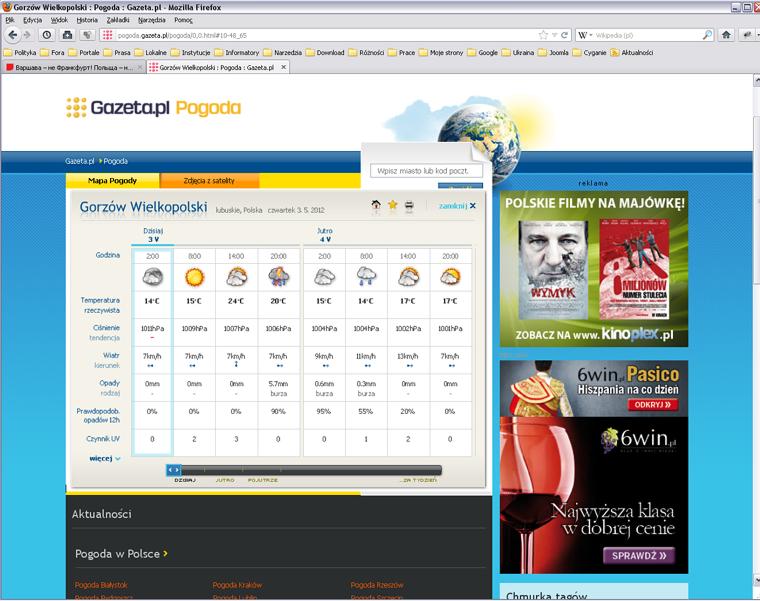760x601 pixels.
Task: Open the Edycja menu
Action: pos(32,20)
